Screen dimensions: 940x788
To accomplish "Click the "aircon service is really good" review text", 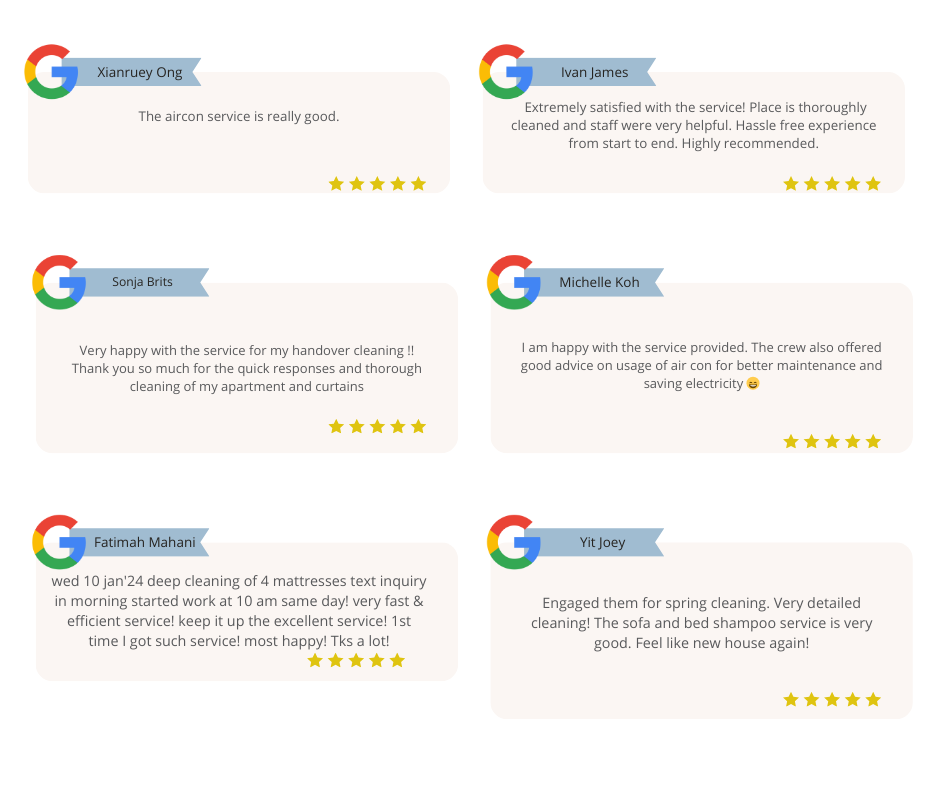I will tap(239, 117).
